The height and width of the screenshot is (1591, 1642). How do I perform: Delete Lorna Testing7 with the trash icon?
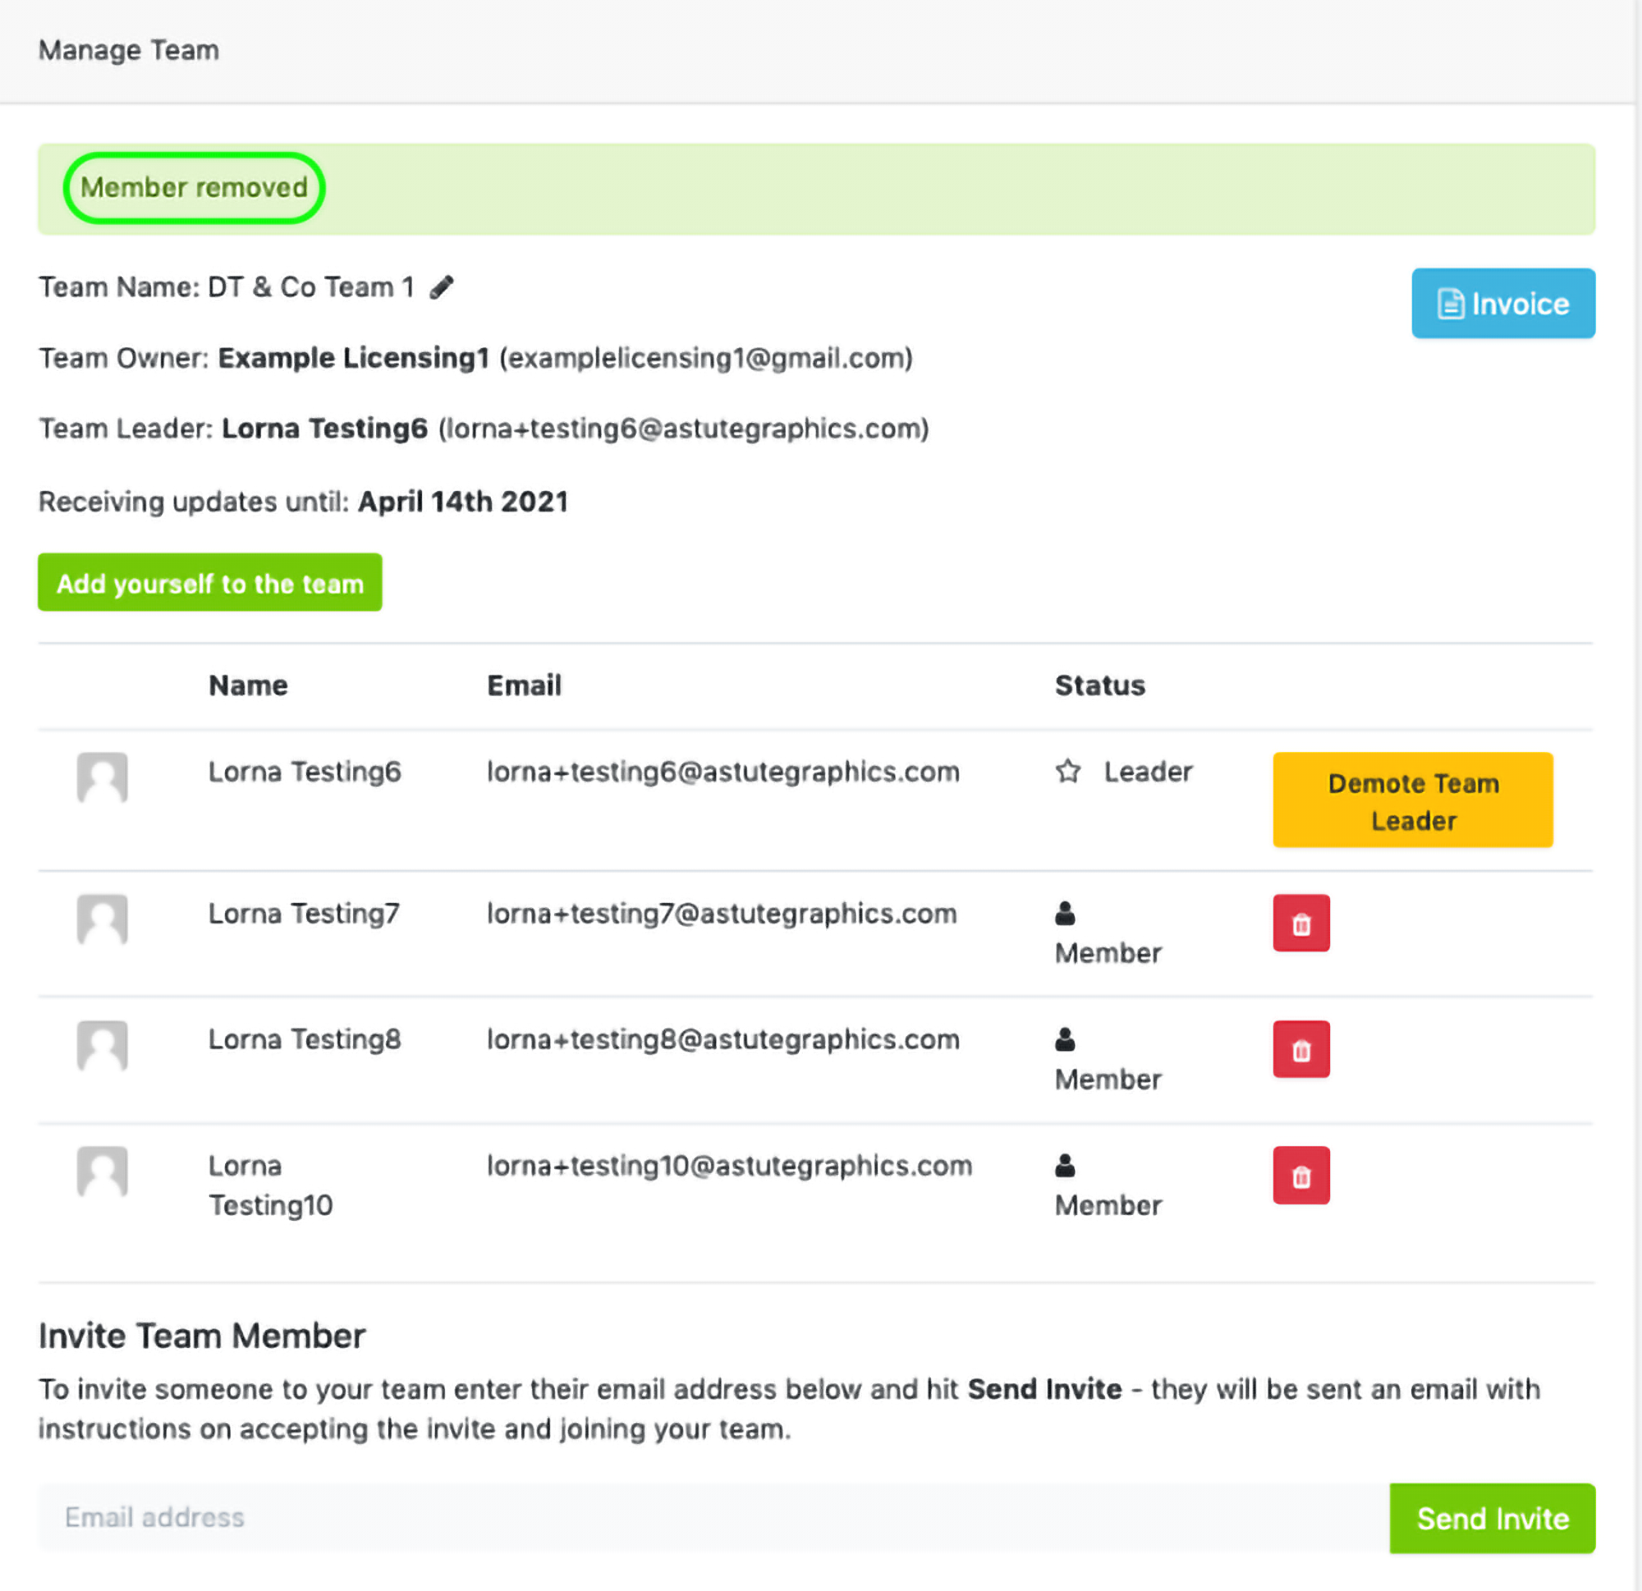coord(1300,923)
